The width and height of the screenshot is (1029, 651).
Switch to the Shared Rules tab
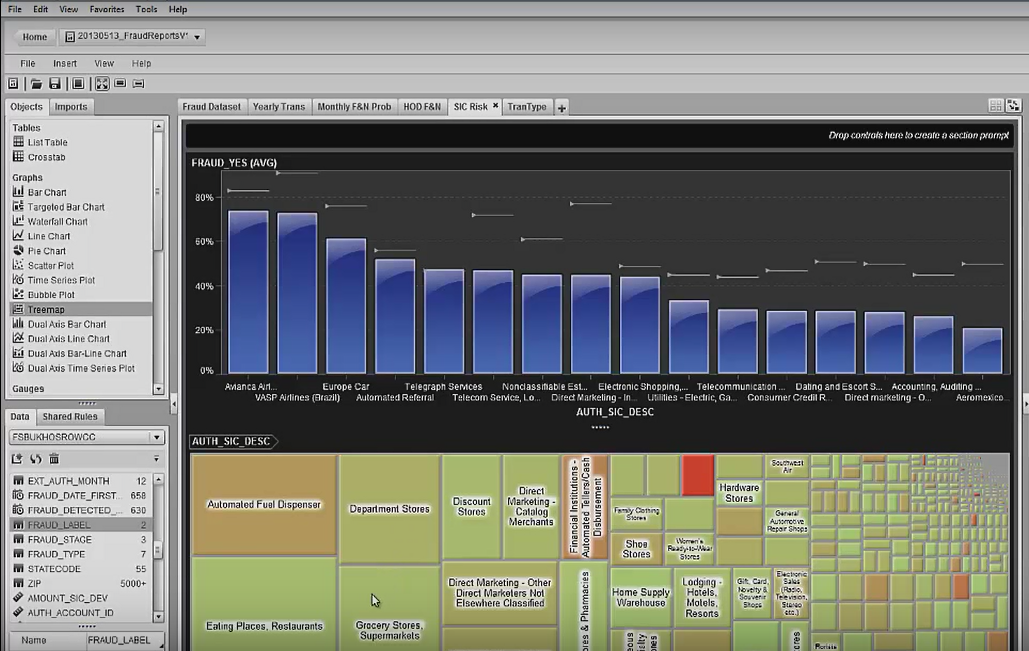pos(70,417)
